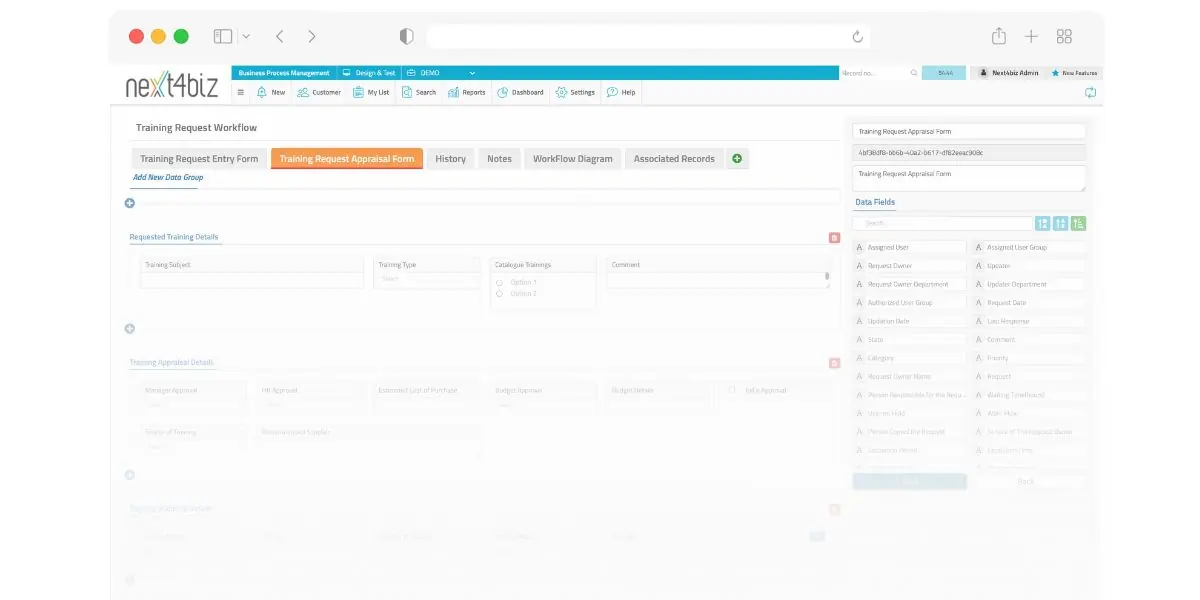Click the green plus add-tab icon

click(x=738, y=159)
